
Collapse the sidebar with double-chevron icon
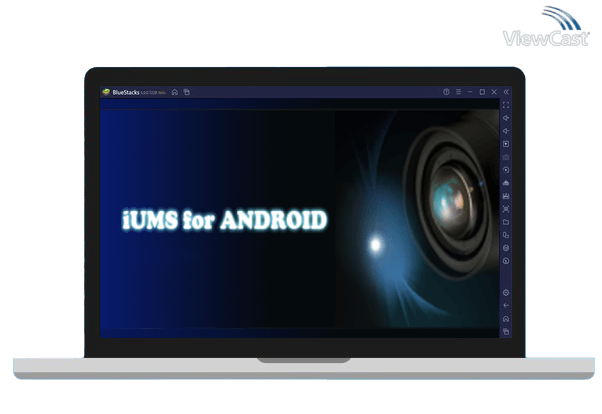pyautogui.click(x=506, y=92)
